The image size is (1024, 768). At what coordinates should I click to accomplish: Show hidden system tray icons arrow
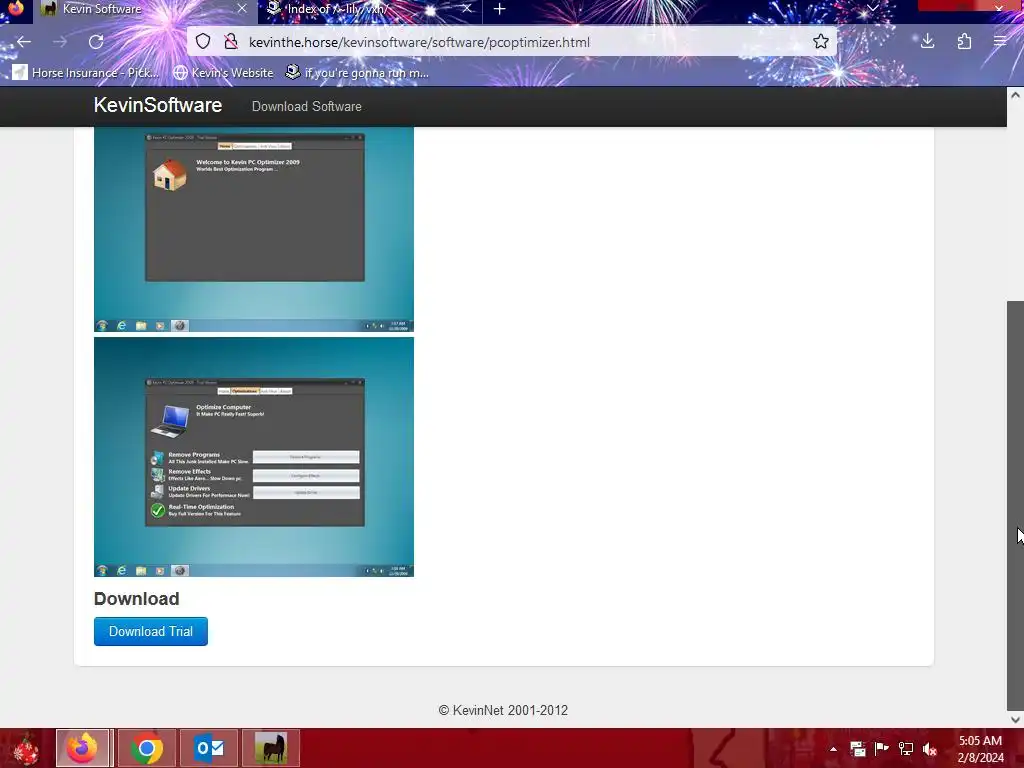(833, 749)
